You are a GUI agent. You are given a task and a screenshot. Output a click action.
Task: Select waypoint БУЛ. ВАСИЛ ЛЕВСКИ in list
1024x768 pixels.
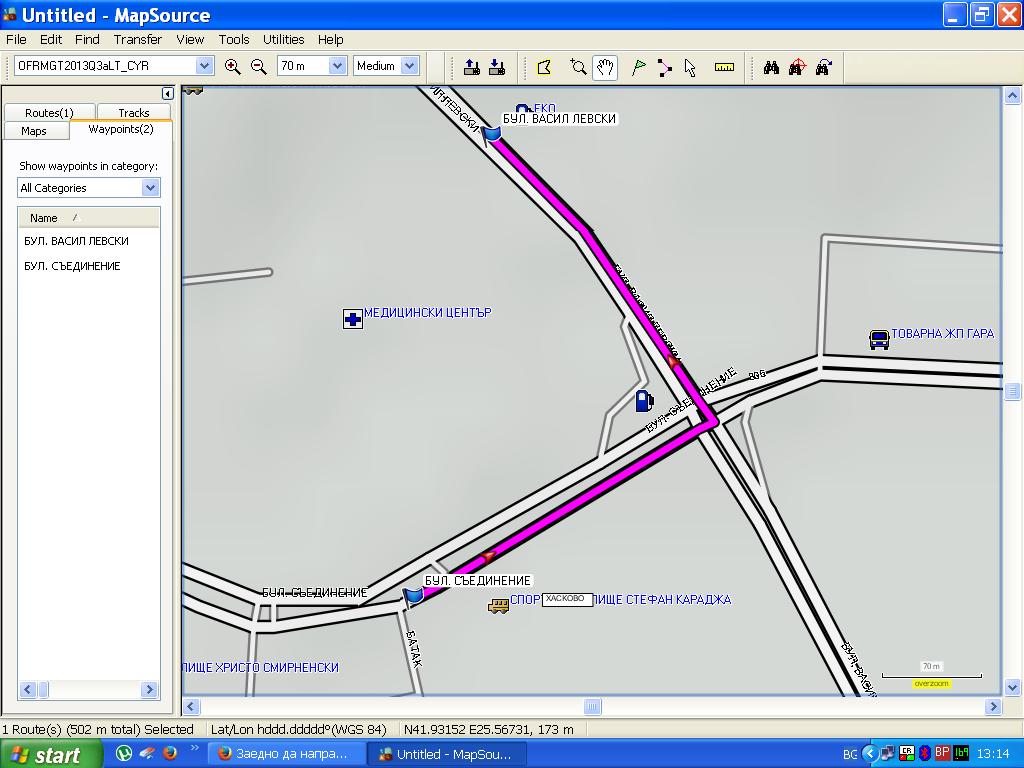pyautogui.click(x=76, y=241)
